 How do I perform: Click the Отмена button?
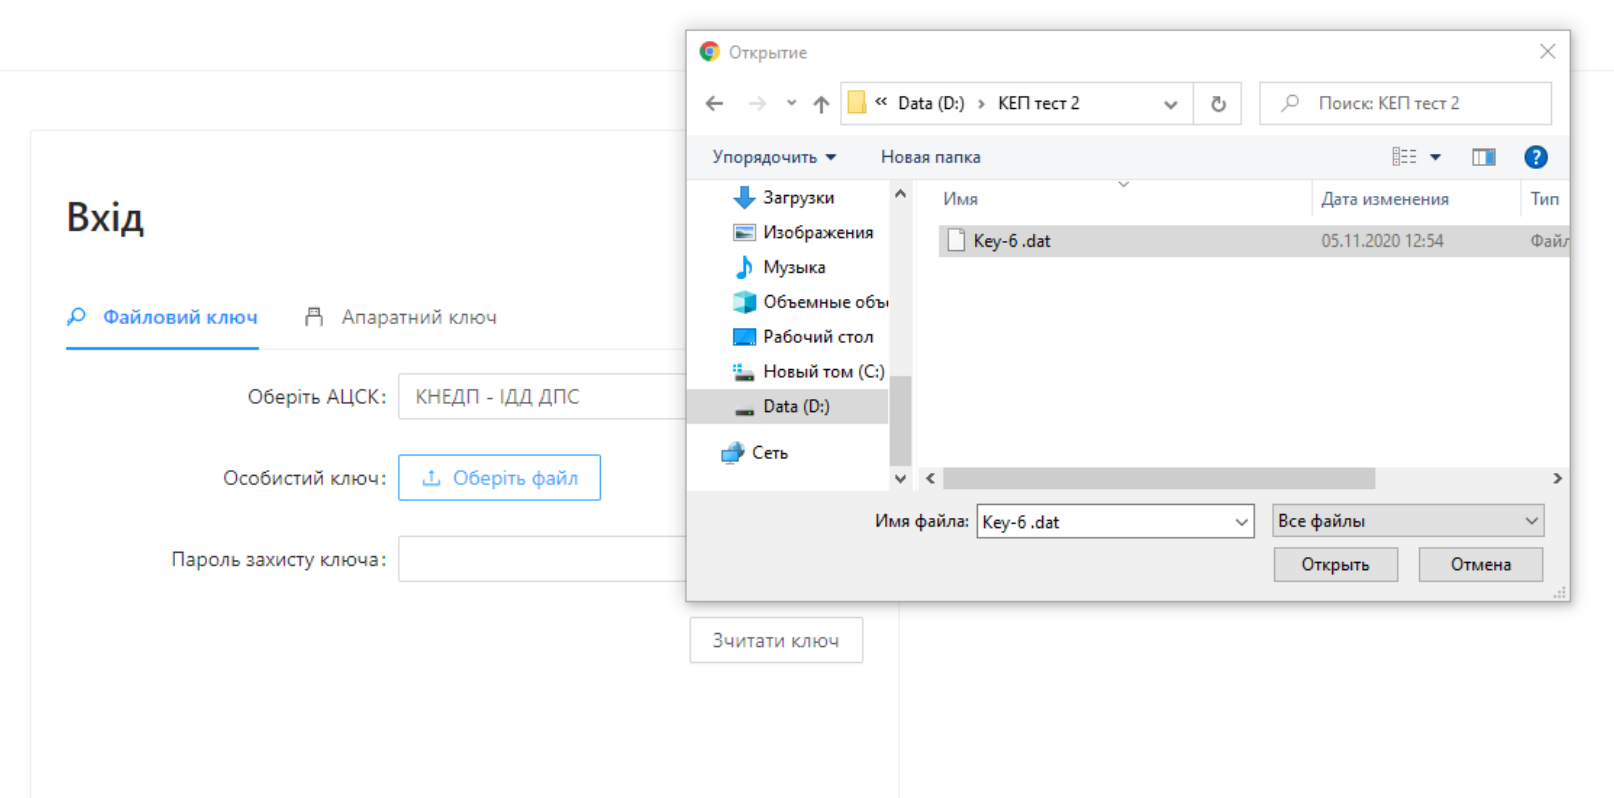(1480, 565)
